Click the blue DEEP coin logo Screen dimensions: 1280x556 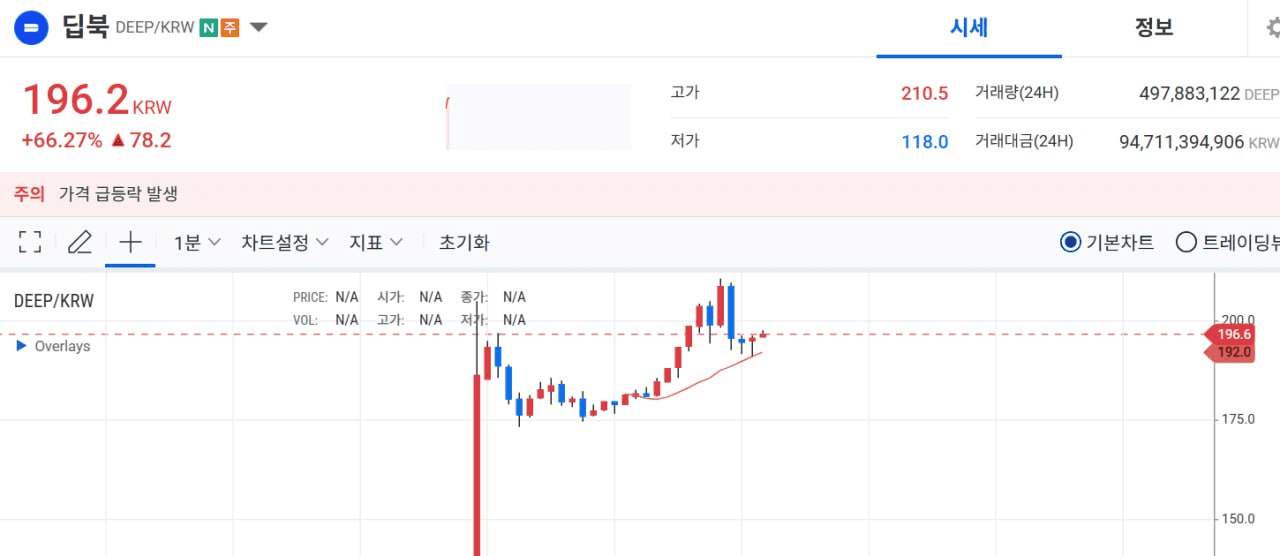31,28
